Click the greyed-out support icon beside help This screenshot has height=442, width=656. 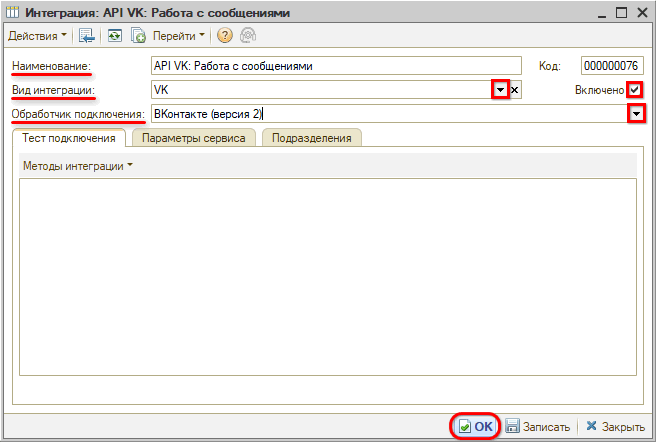[246, 36]
